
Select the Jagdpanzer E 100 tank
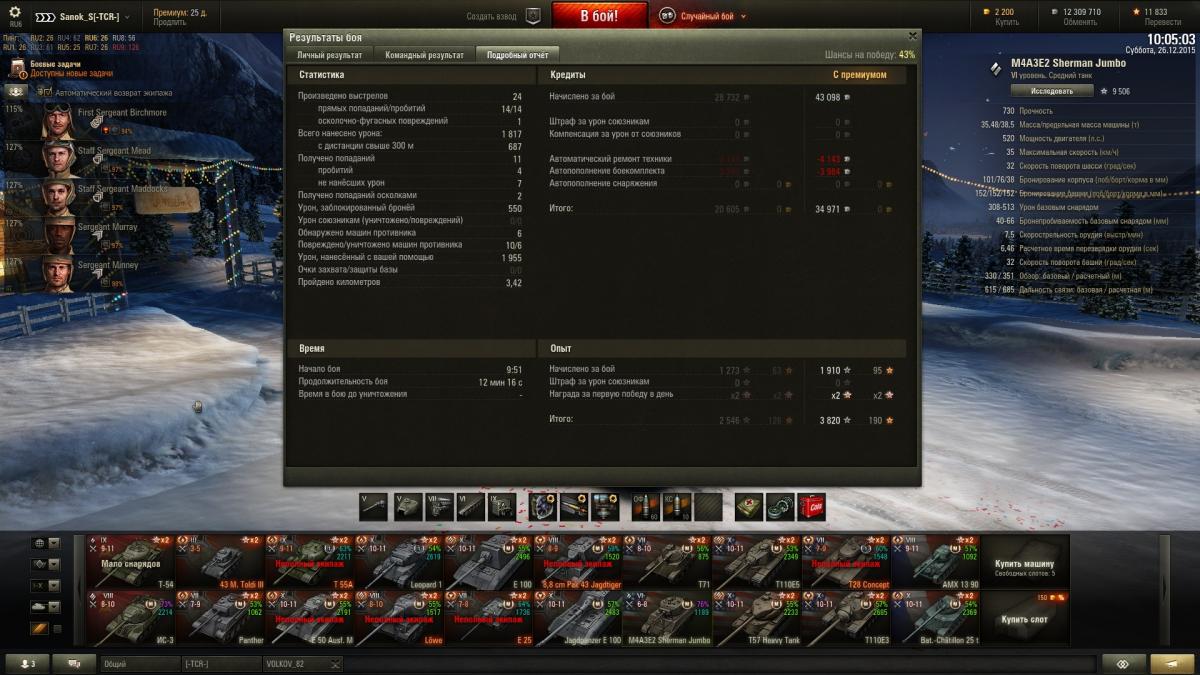click(578, 618)
